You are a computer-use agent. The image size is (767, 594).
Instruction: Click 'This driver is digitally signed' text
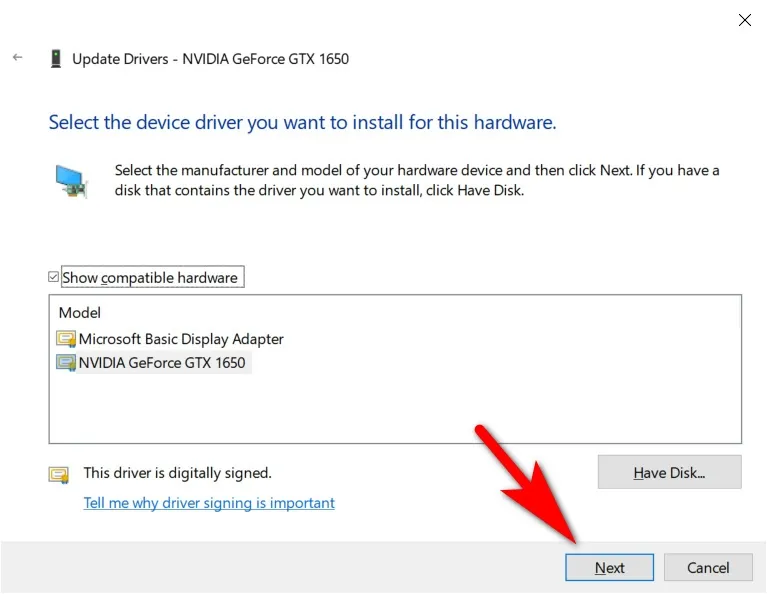pos(177,473)
